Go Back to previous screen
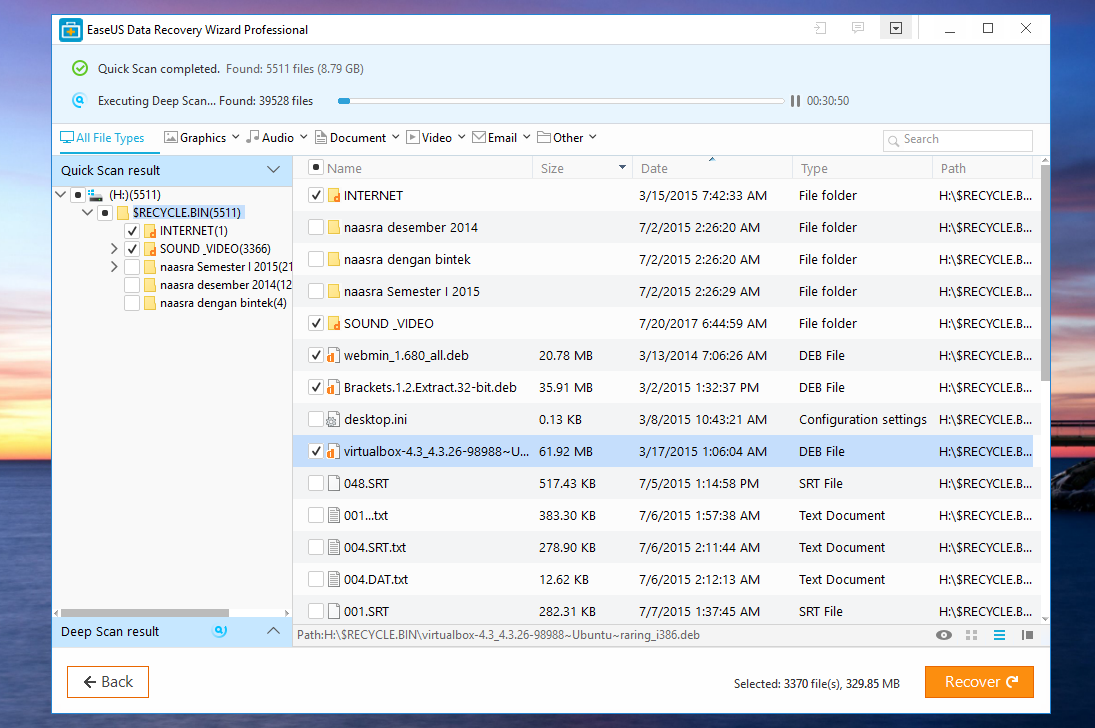Viewport: 1095px width, 728px height. (108, 682)
